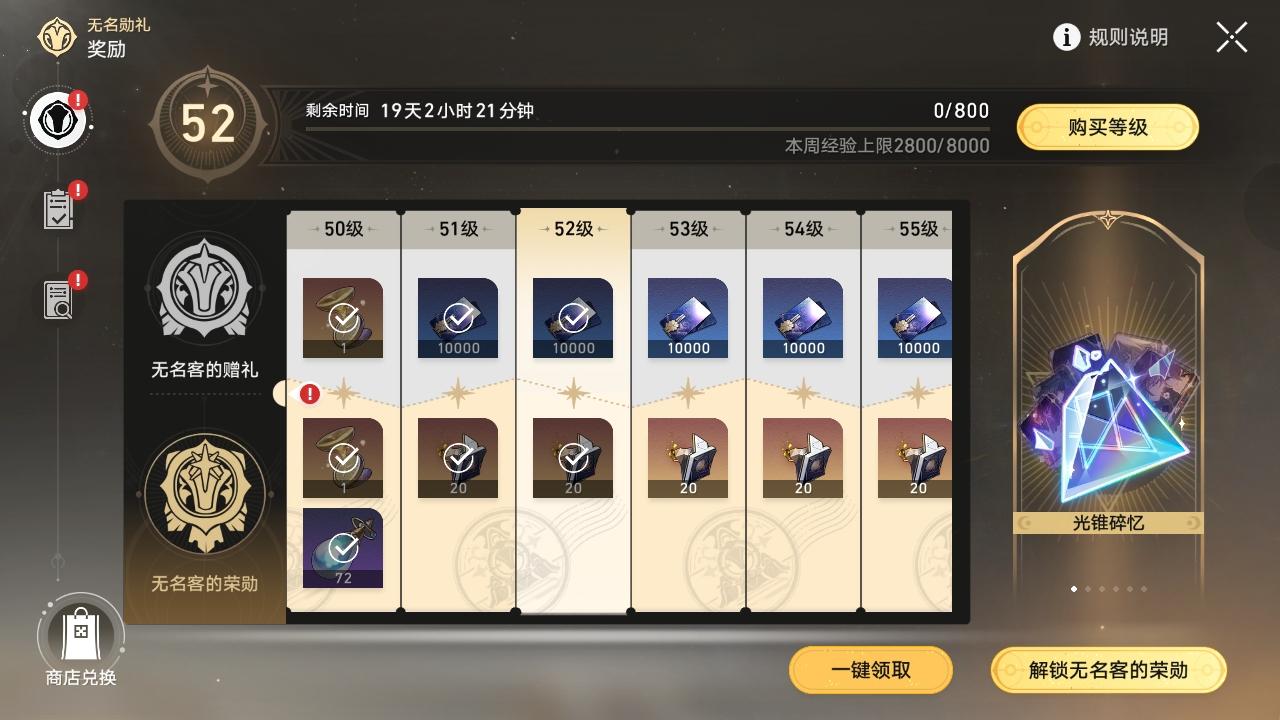Image resolution: width=1280 pixels, height=720 pixels.
Task: Click the experience progress bar 0/800
Action: point(648,128)
